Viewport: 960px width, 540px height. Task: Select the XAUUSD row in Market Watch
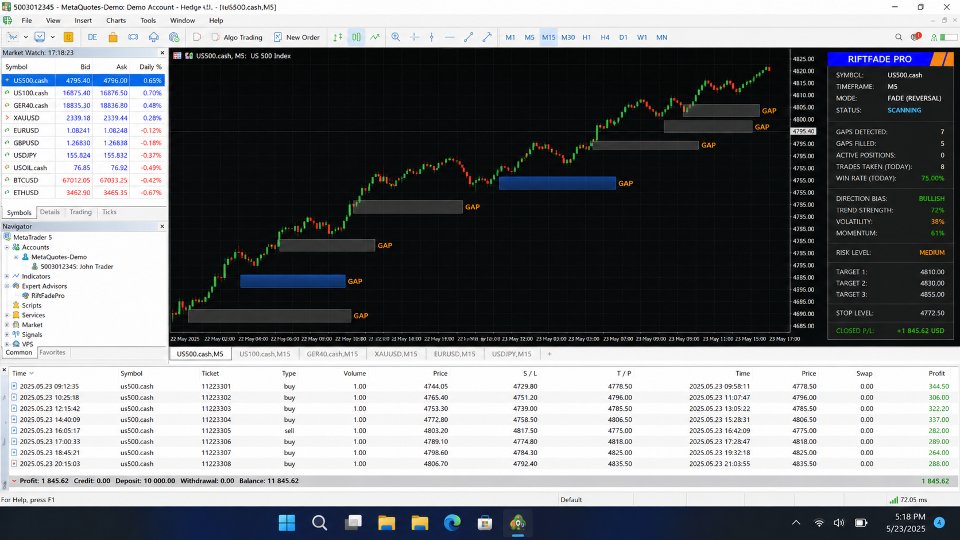[83, 118]
